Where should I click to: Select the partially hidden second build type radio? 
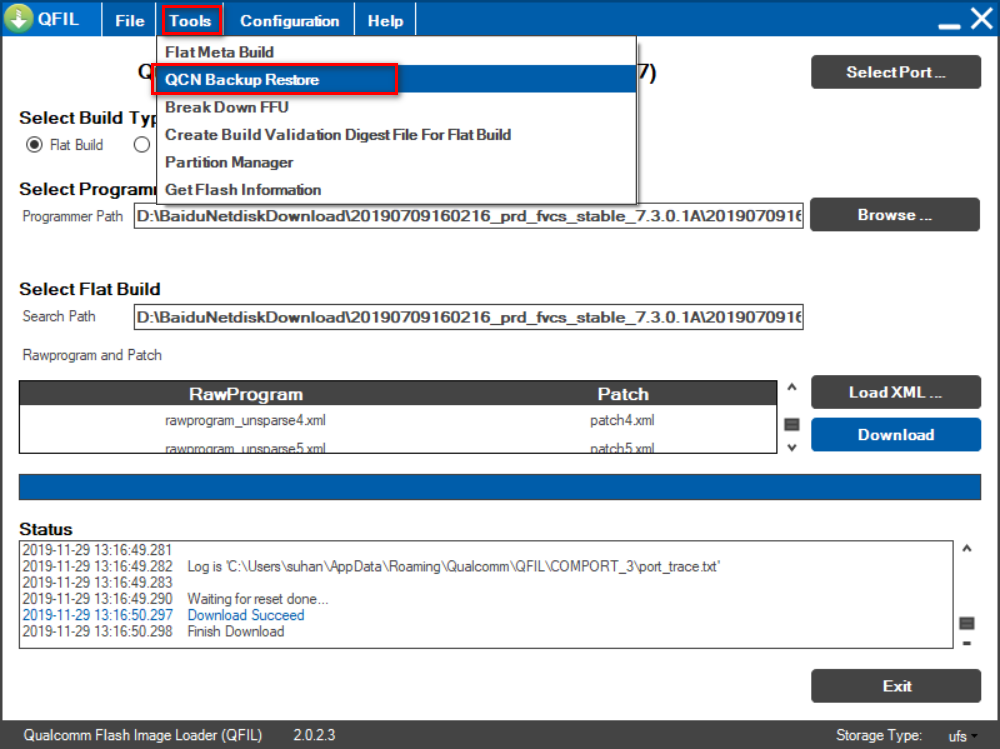point(142,145)
